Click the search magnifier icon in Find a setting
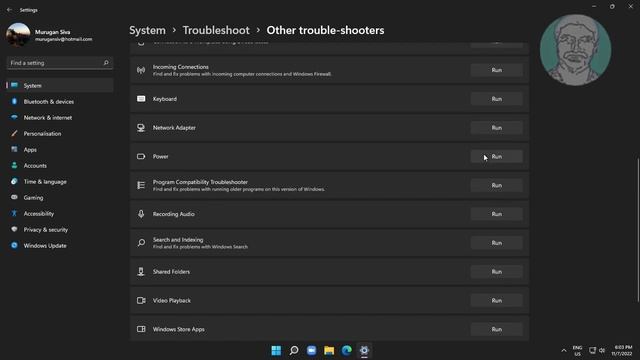This screenshot has height=360, width=640. [106, 63]
